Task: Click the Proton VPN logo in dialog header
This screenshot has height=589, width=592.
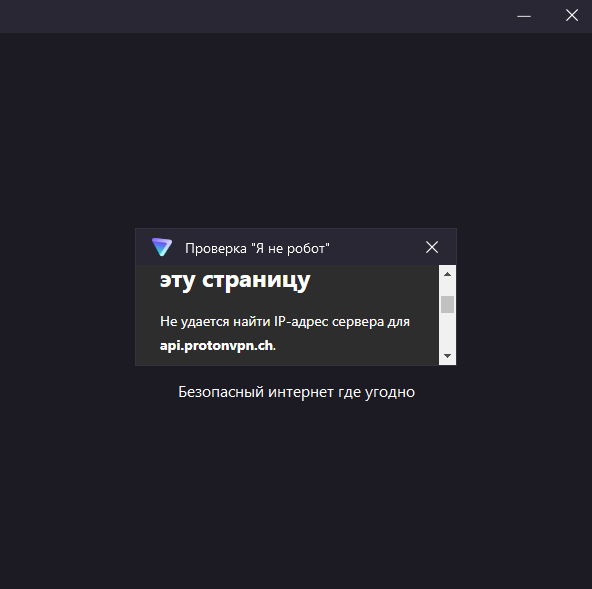Action: pyautogui.click(x=162, y=247)
